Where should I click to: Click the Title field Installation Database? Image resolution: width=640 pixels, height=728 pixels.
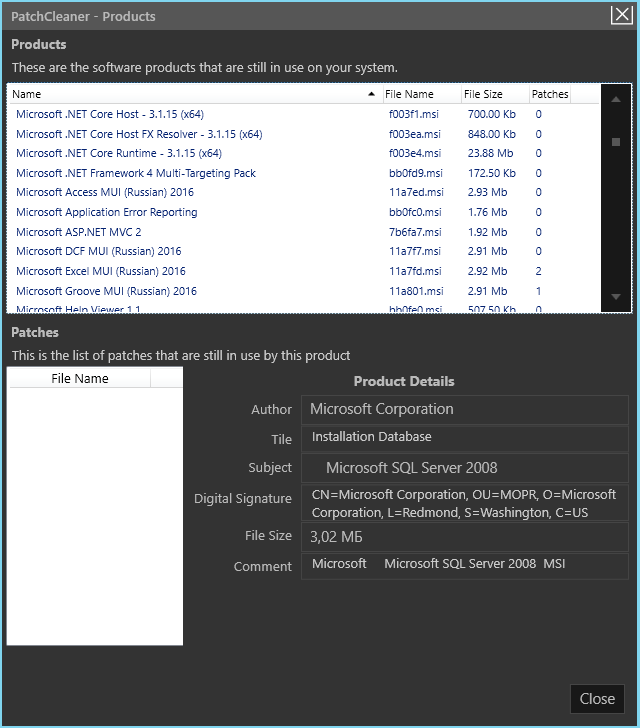(464, 439)
